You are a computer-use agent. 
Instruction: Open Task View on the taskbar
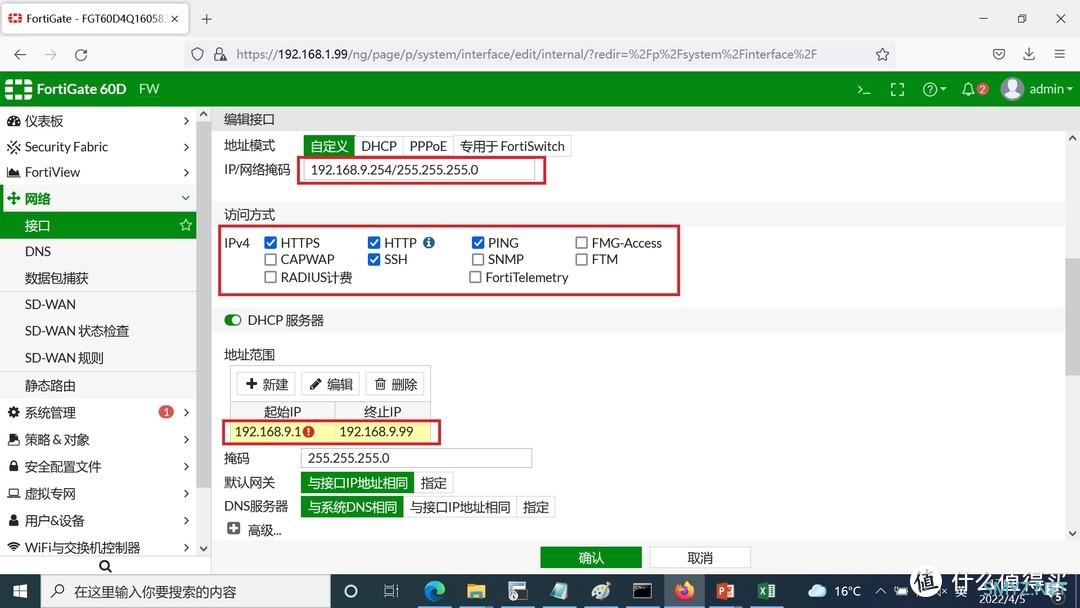(x=391, y=591)
